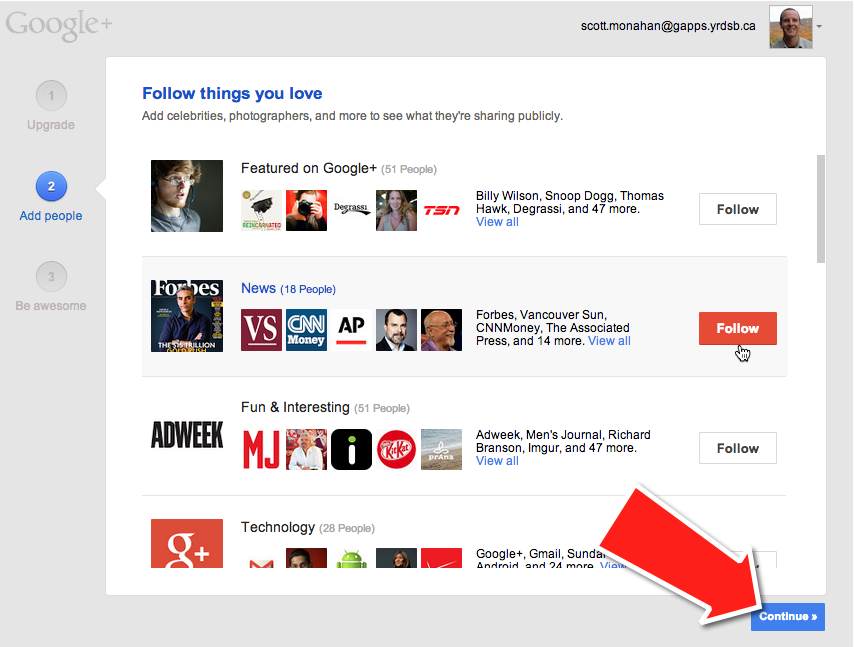854x647 pixels.
Task: Select step 1 Upgrade circle
Action: point(51,96)
